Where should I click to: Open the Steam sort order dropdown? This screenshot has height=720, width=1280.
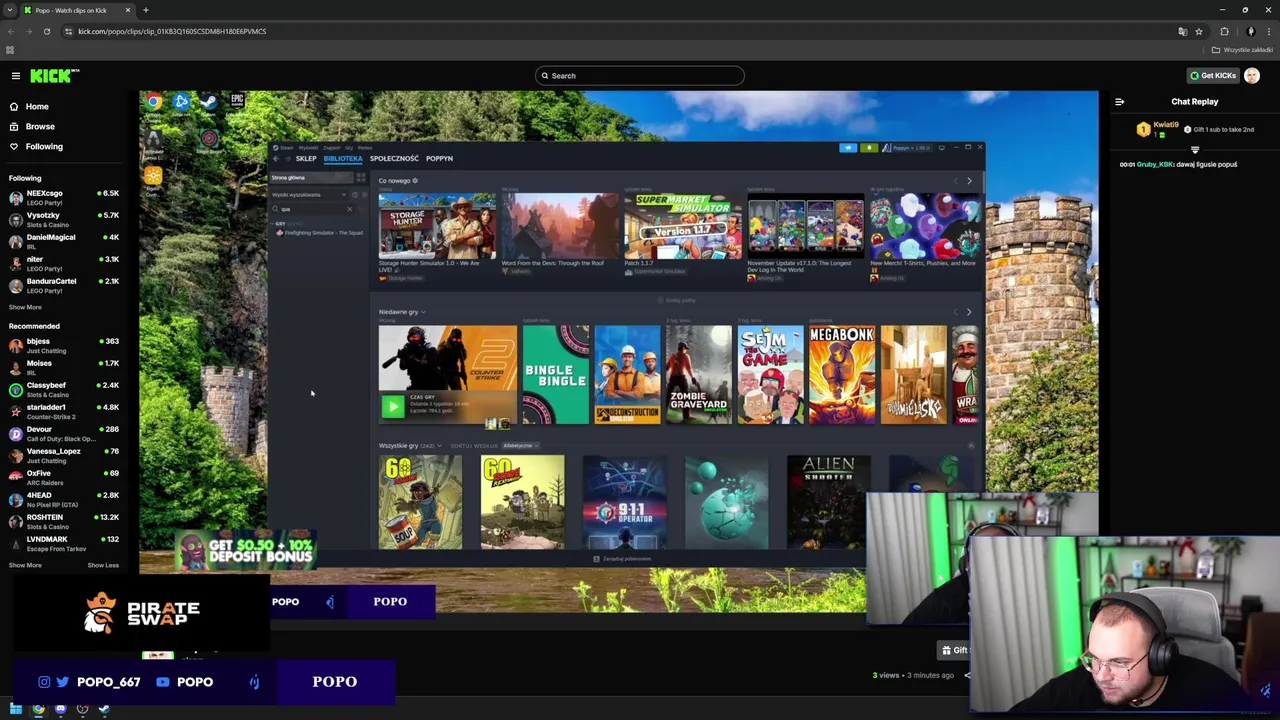point(521,446)
